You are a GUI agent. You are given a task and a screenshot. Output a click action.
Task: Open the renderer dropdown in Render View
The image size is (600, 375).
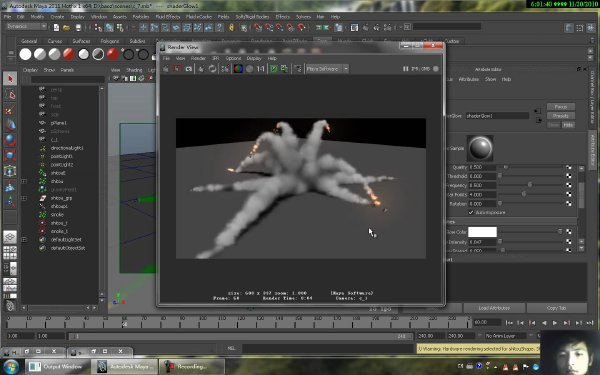[327, 69]
